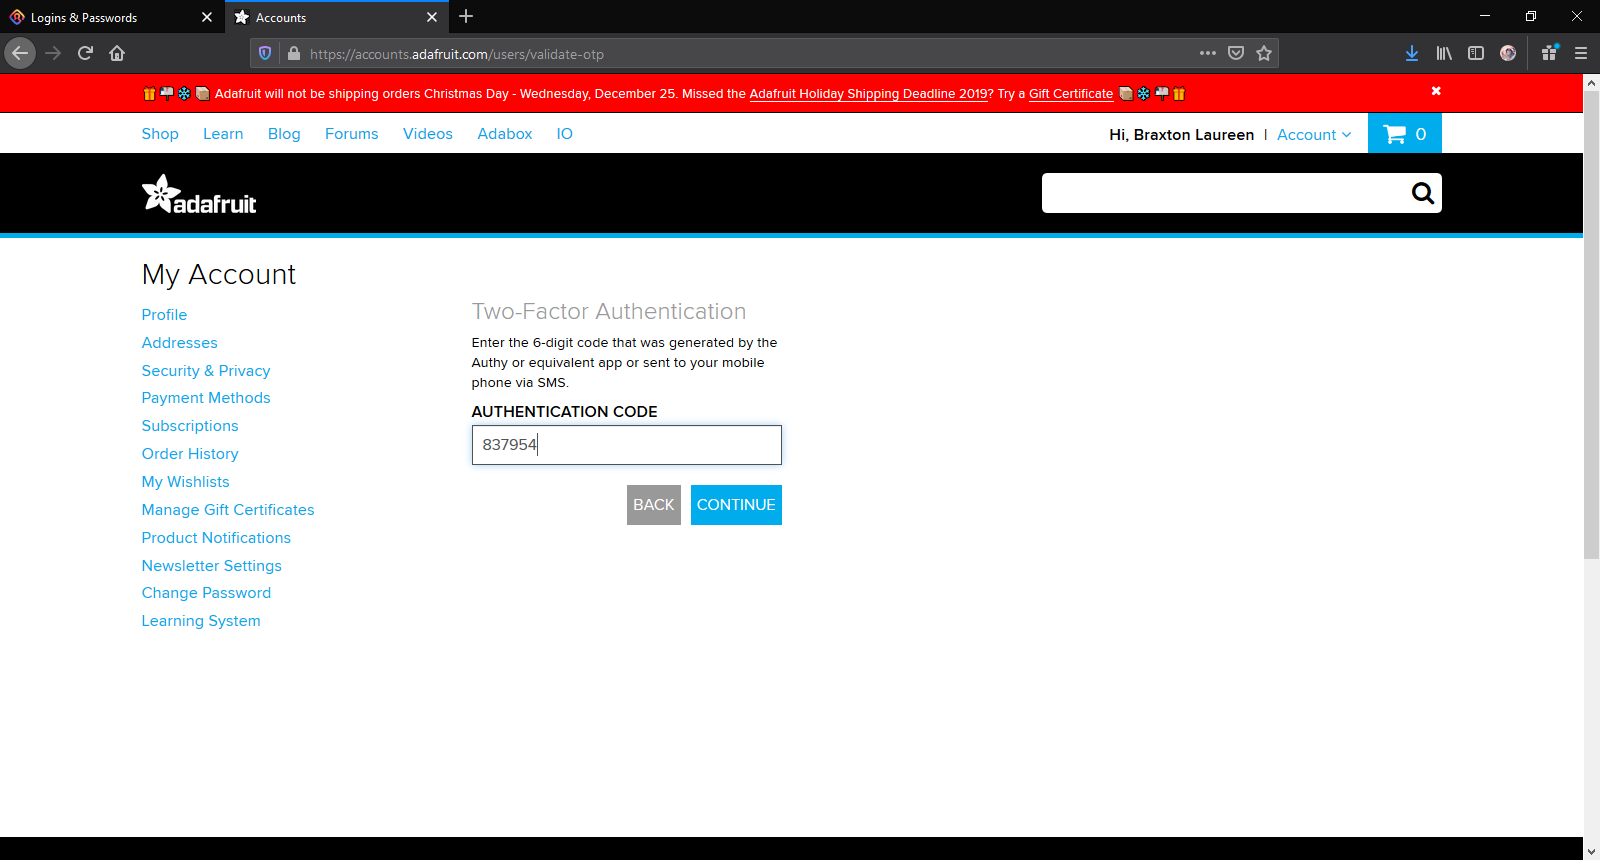View Order History
The height and width of the screenshot is (860, 1600).
pos(190,454)
